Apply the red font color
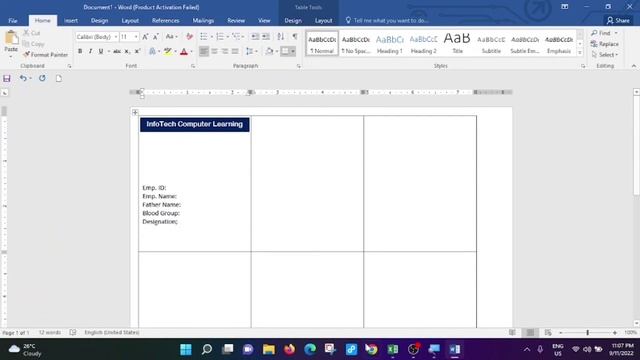640x360 pixels. pos(184,51)
